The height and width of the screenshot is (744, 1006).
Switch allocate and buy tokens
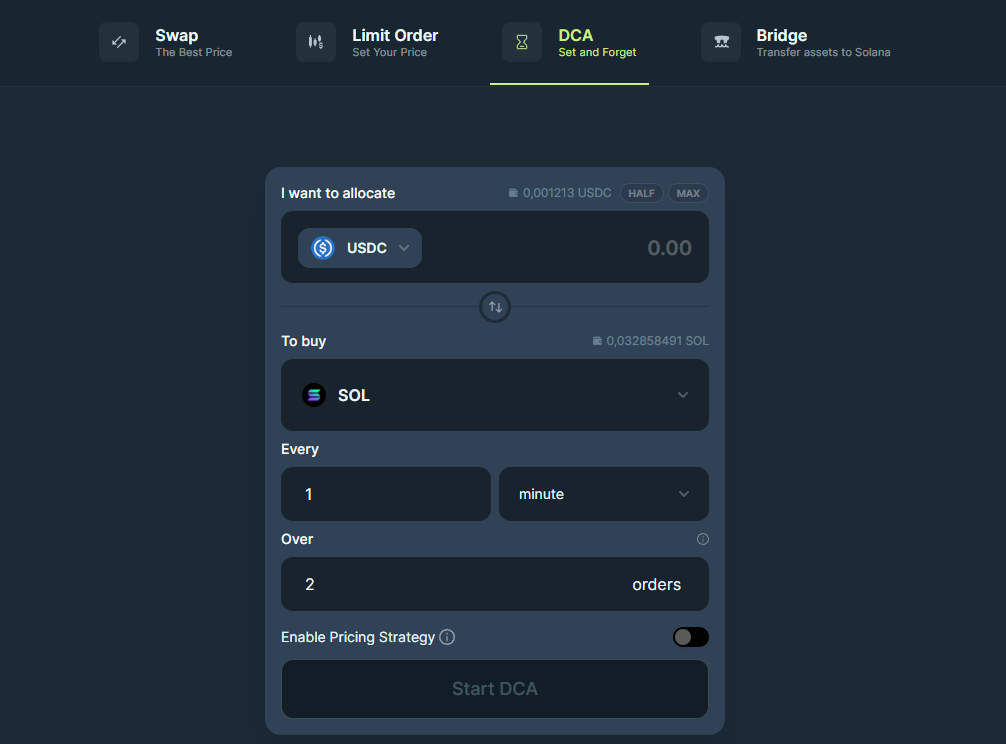tap(495, 307)
